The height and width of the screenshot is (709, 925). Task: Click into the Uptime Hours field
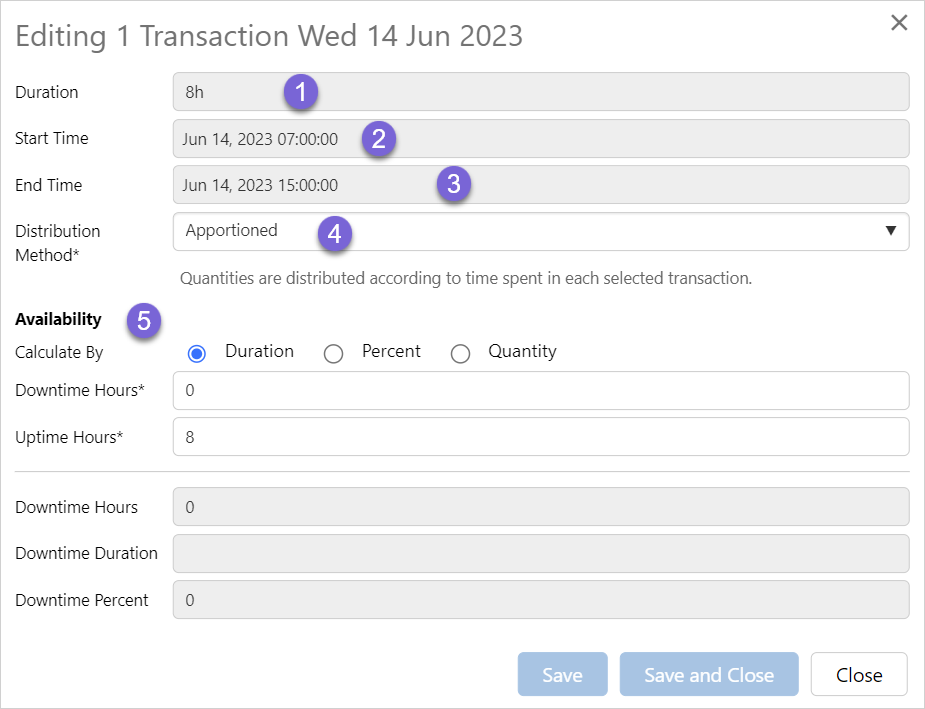[x=540, y=437]
